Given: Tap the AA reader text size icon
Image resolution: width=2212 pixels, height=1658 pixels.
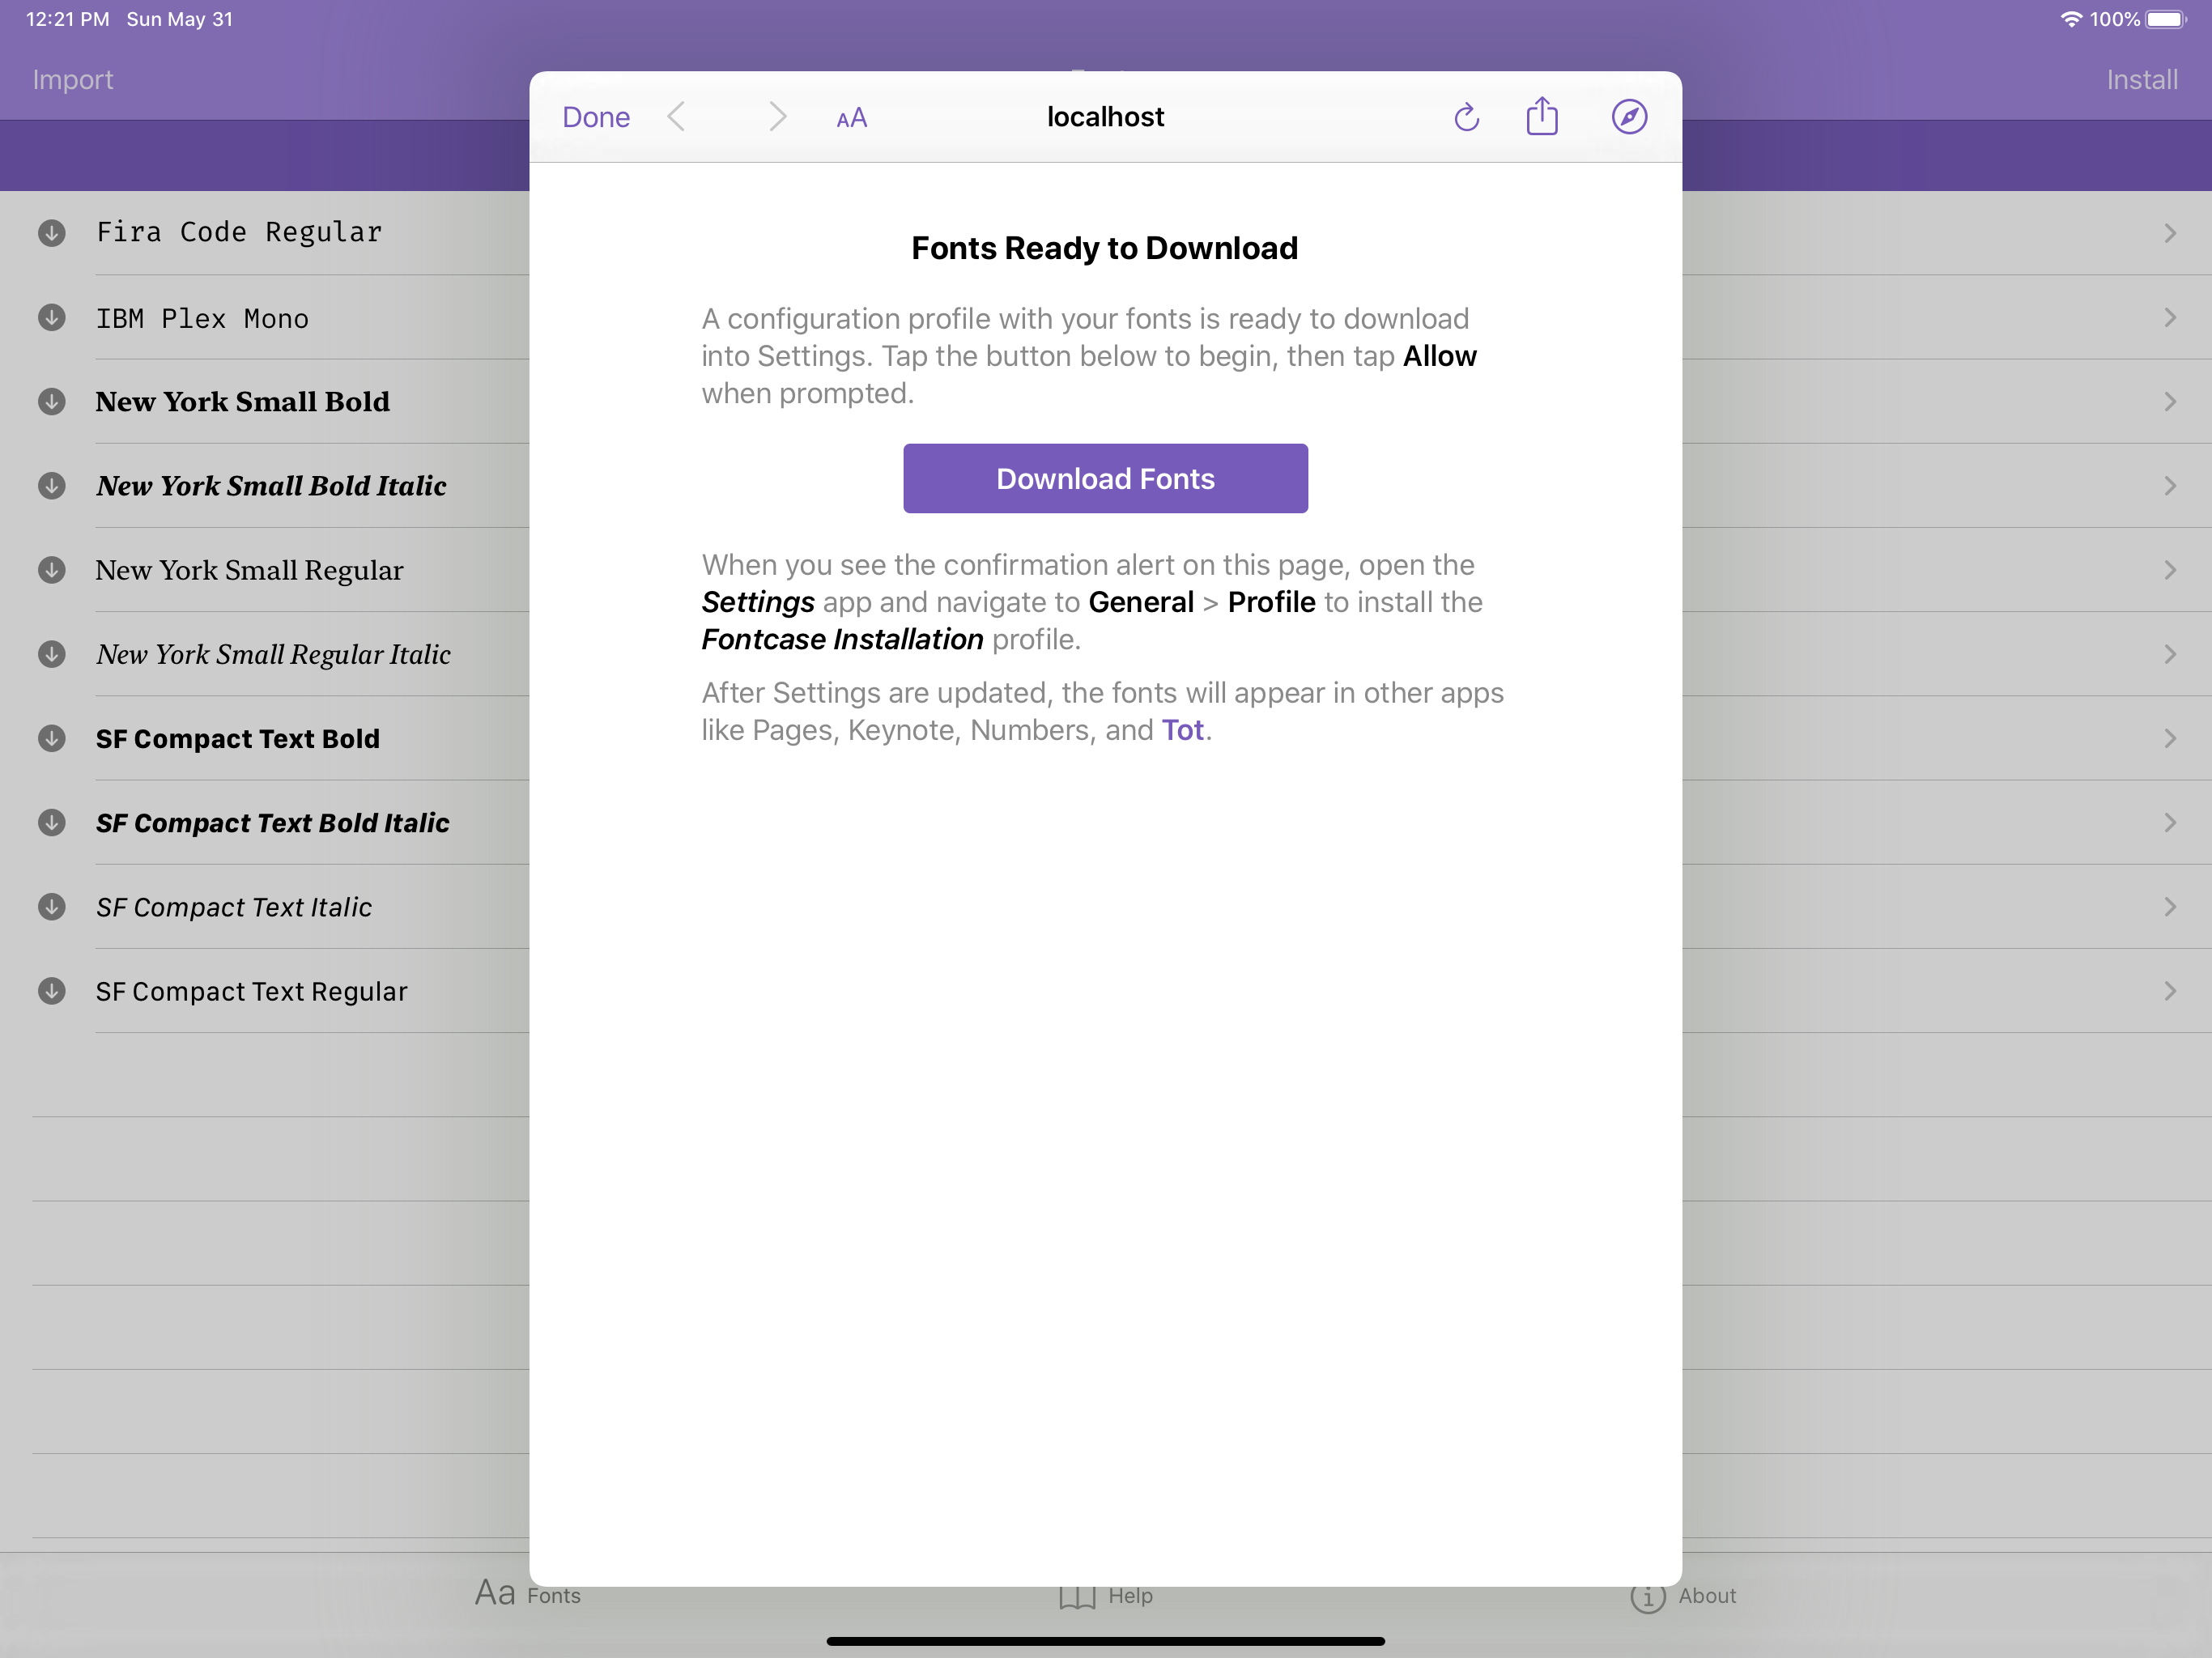Looking at the screenshot, I should pos(851,118).
